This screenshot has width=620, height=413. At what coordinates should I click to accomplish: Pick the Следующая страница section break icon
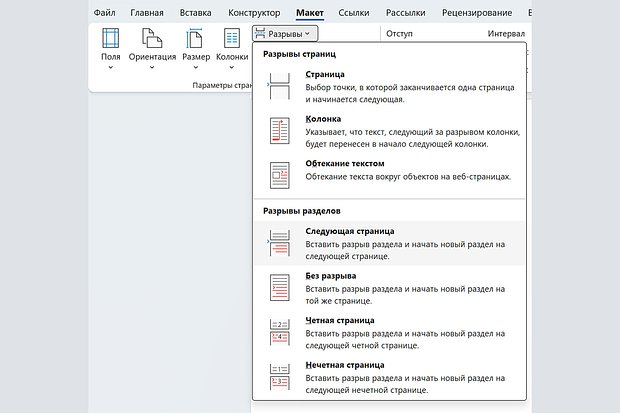point(279,242)
